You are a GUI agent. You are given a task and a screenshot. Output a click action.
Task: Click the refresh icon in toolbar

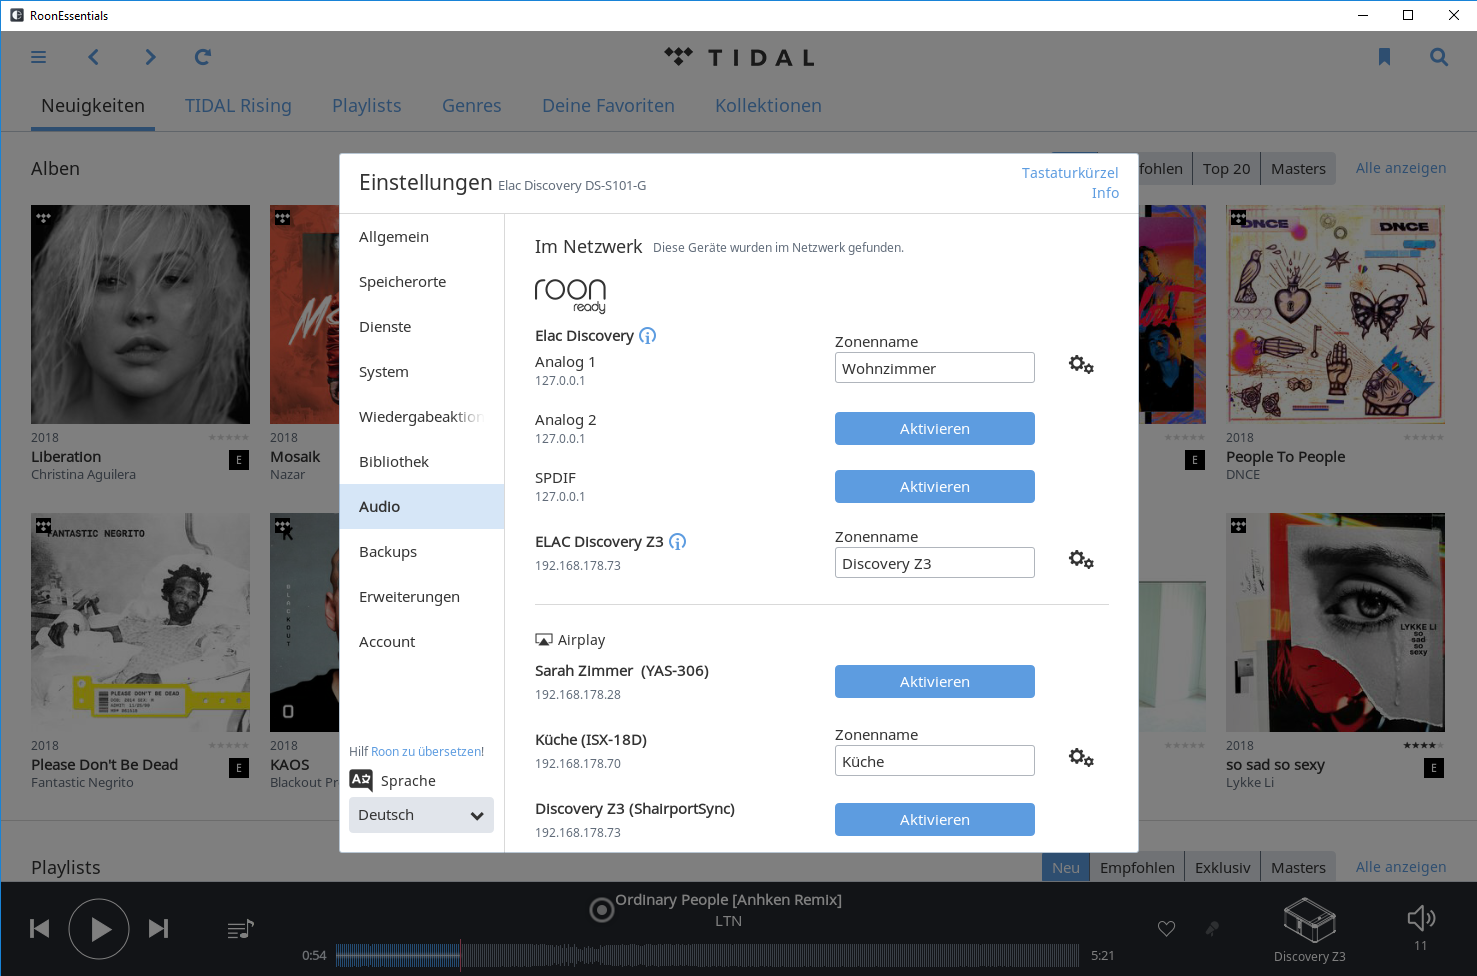pos(203,57)
